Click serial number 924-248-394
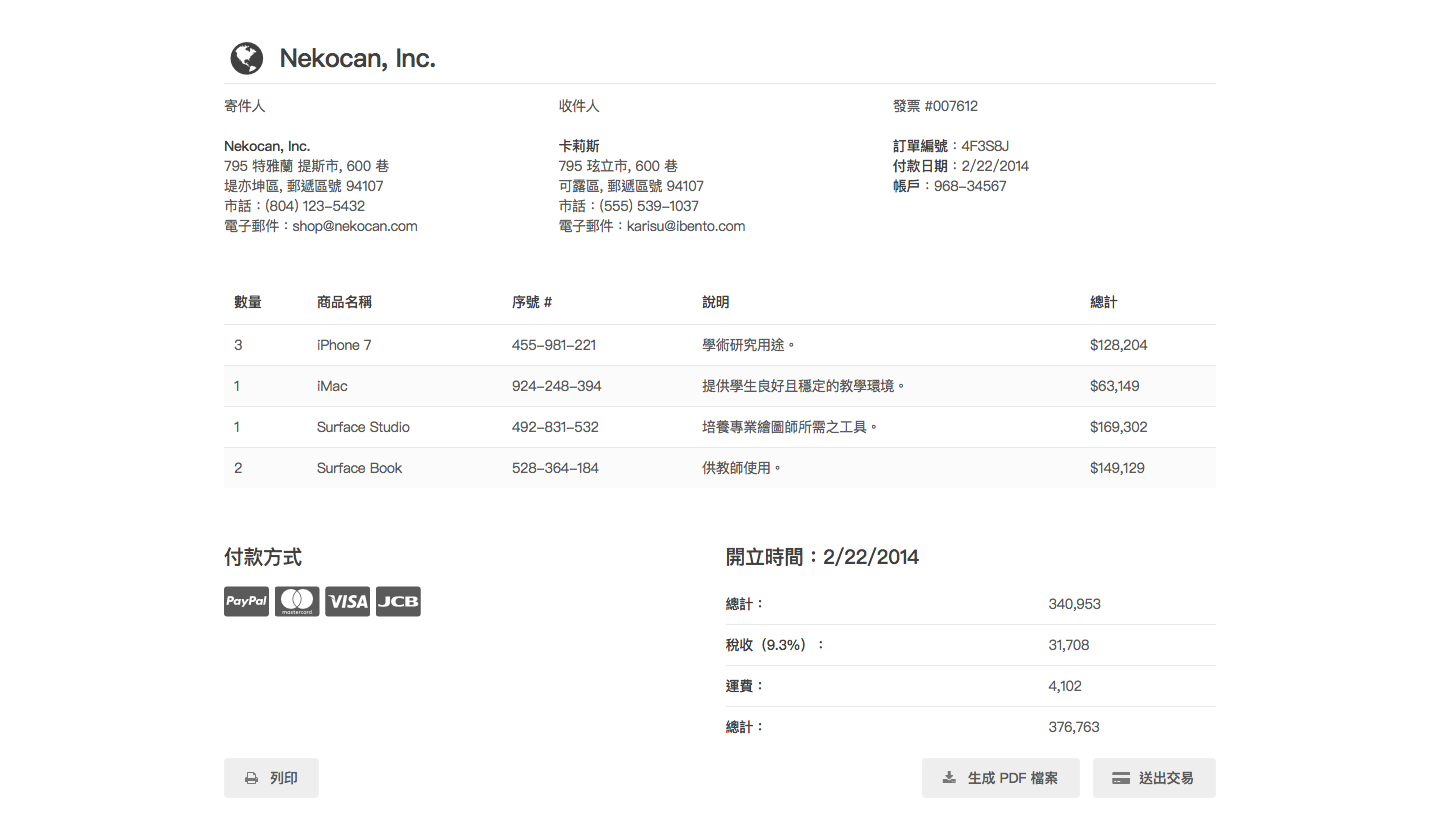The image size is (1440, 825). (x=557, y=386)
